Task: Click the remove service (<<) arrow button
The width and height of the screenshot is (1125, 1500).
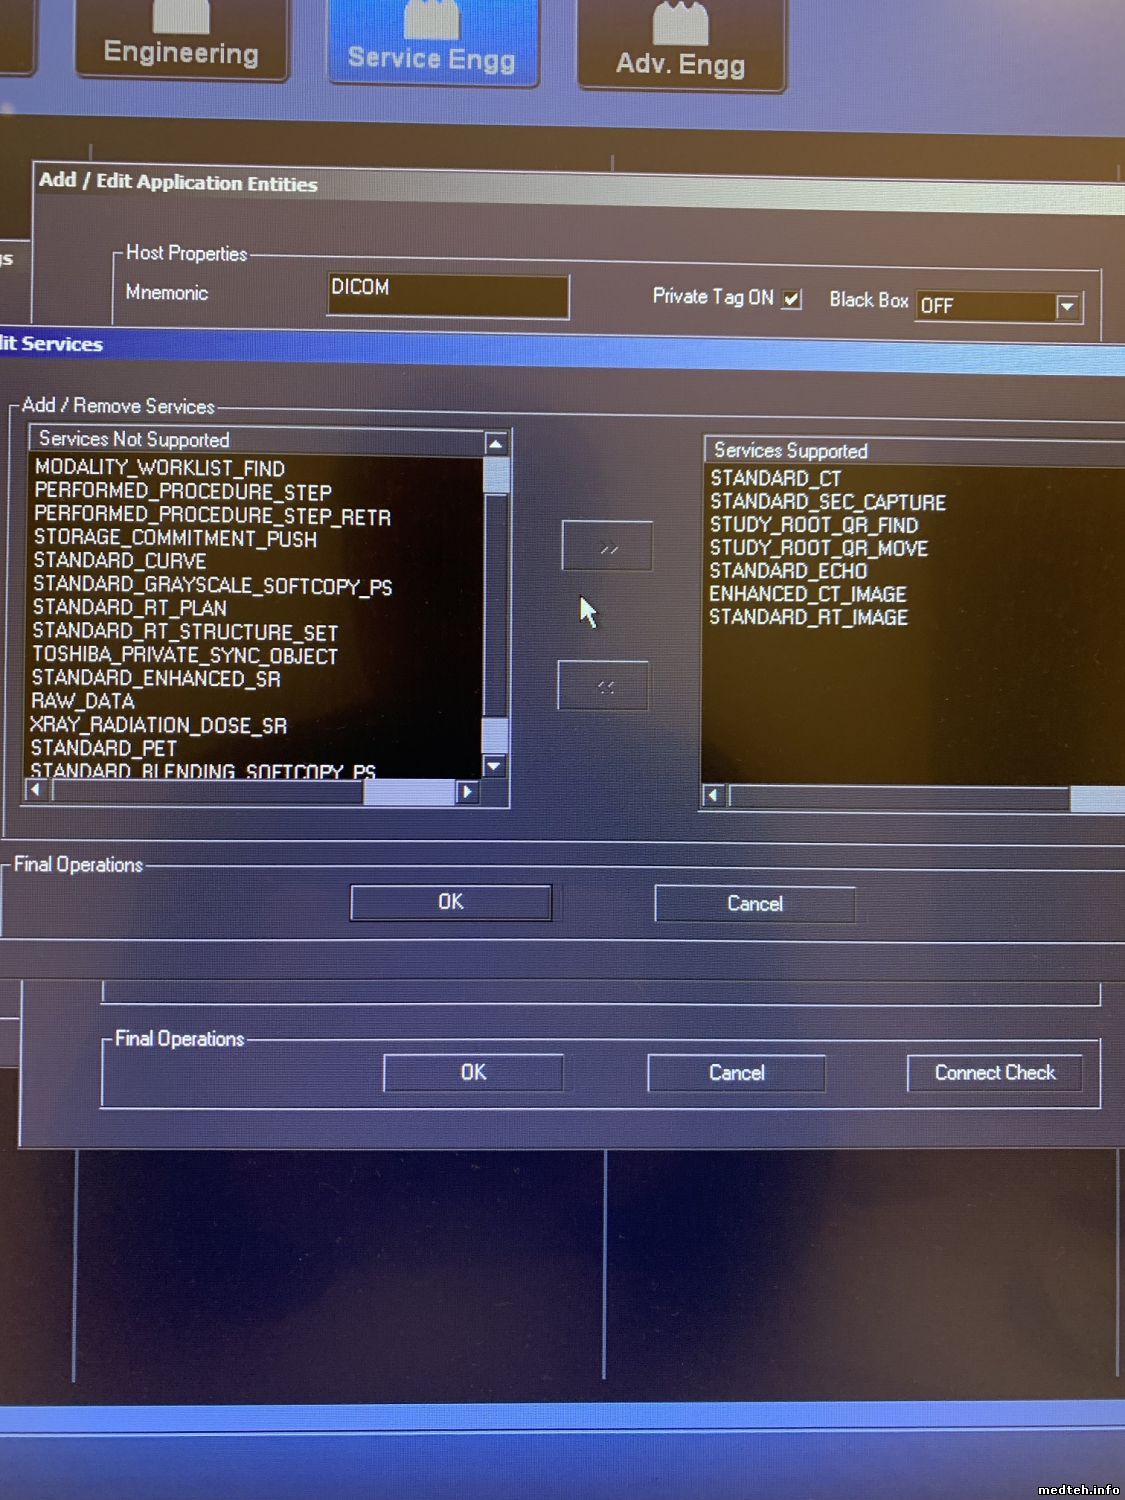Action: click(603, 687)
